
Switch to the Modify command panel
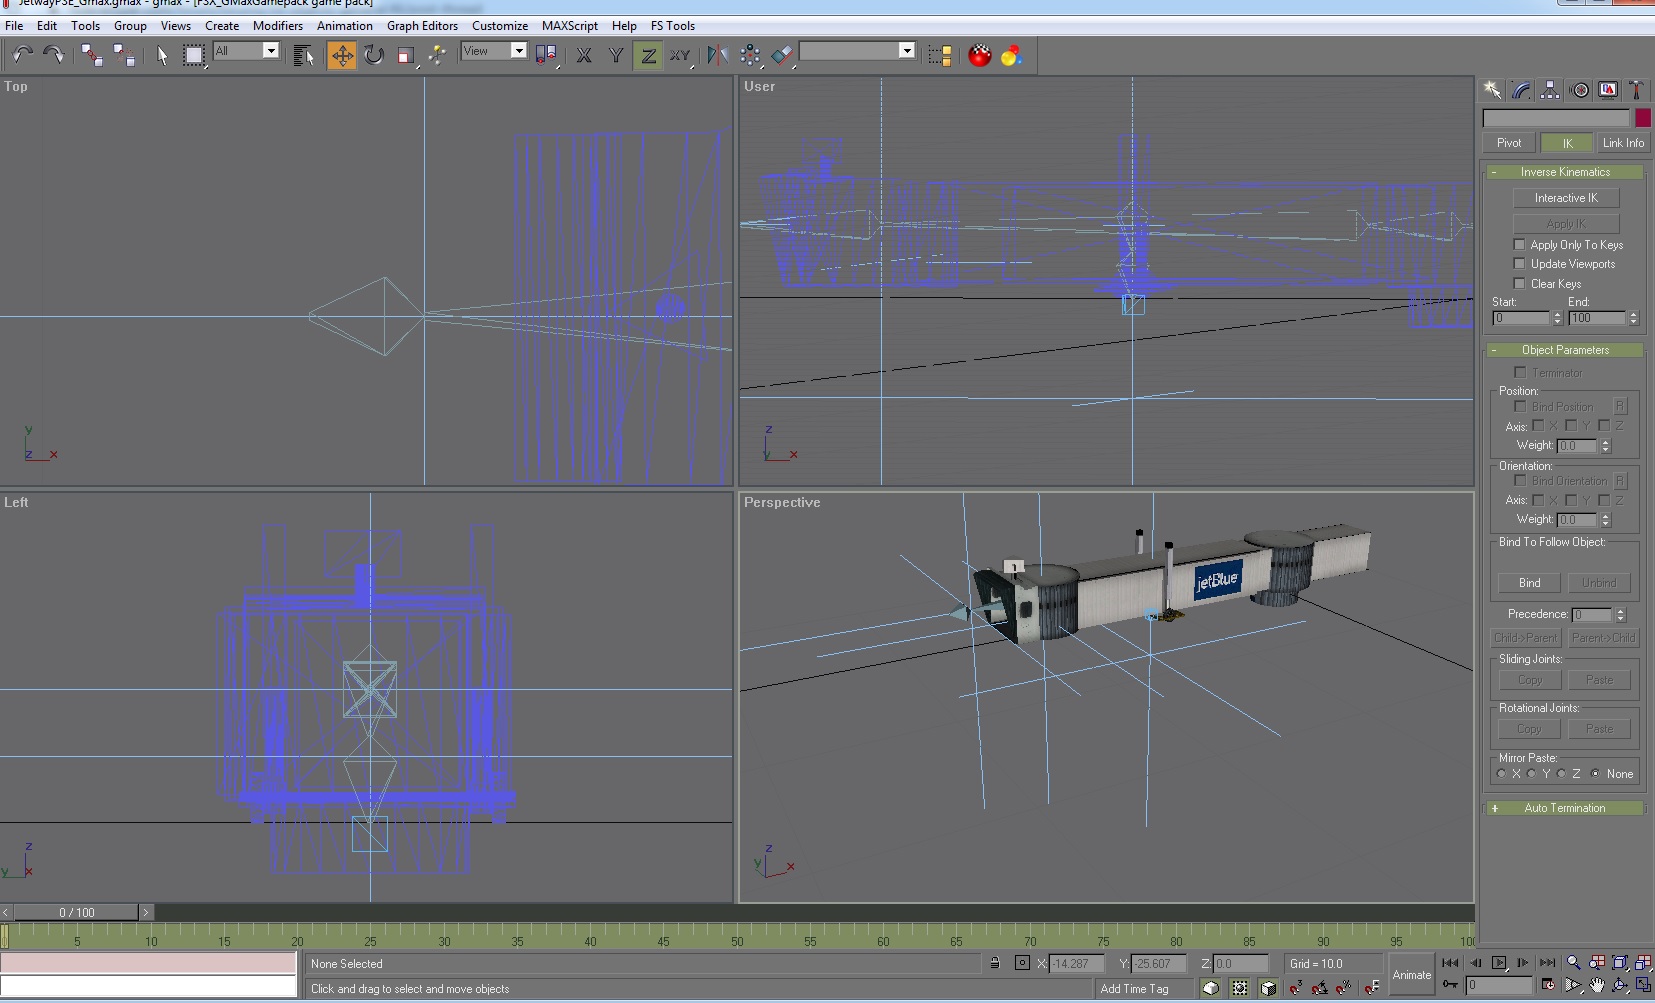(1522, 90)
